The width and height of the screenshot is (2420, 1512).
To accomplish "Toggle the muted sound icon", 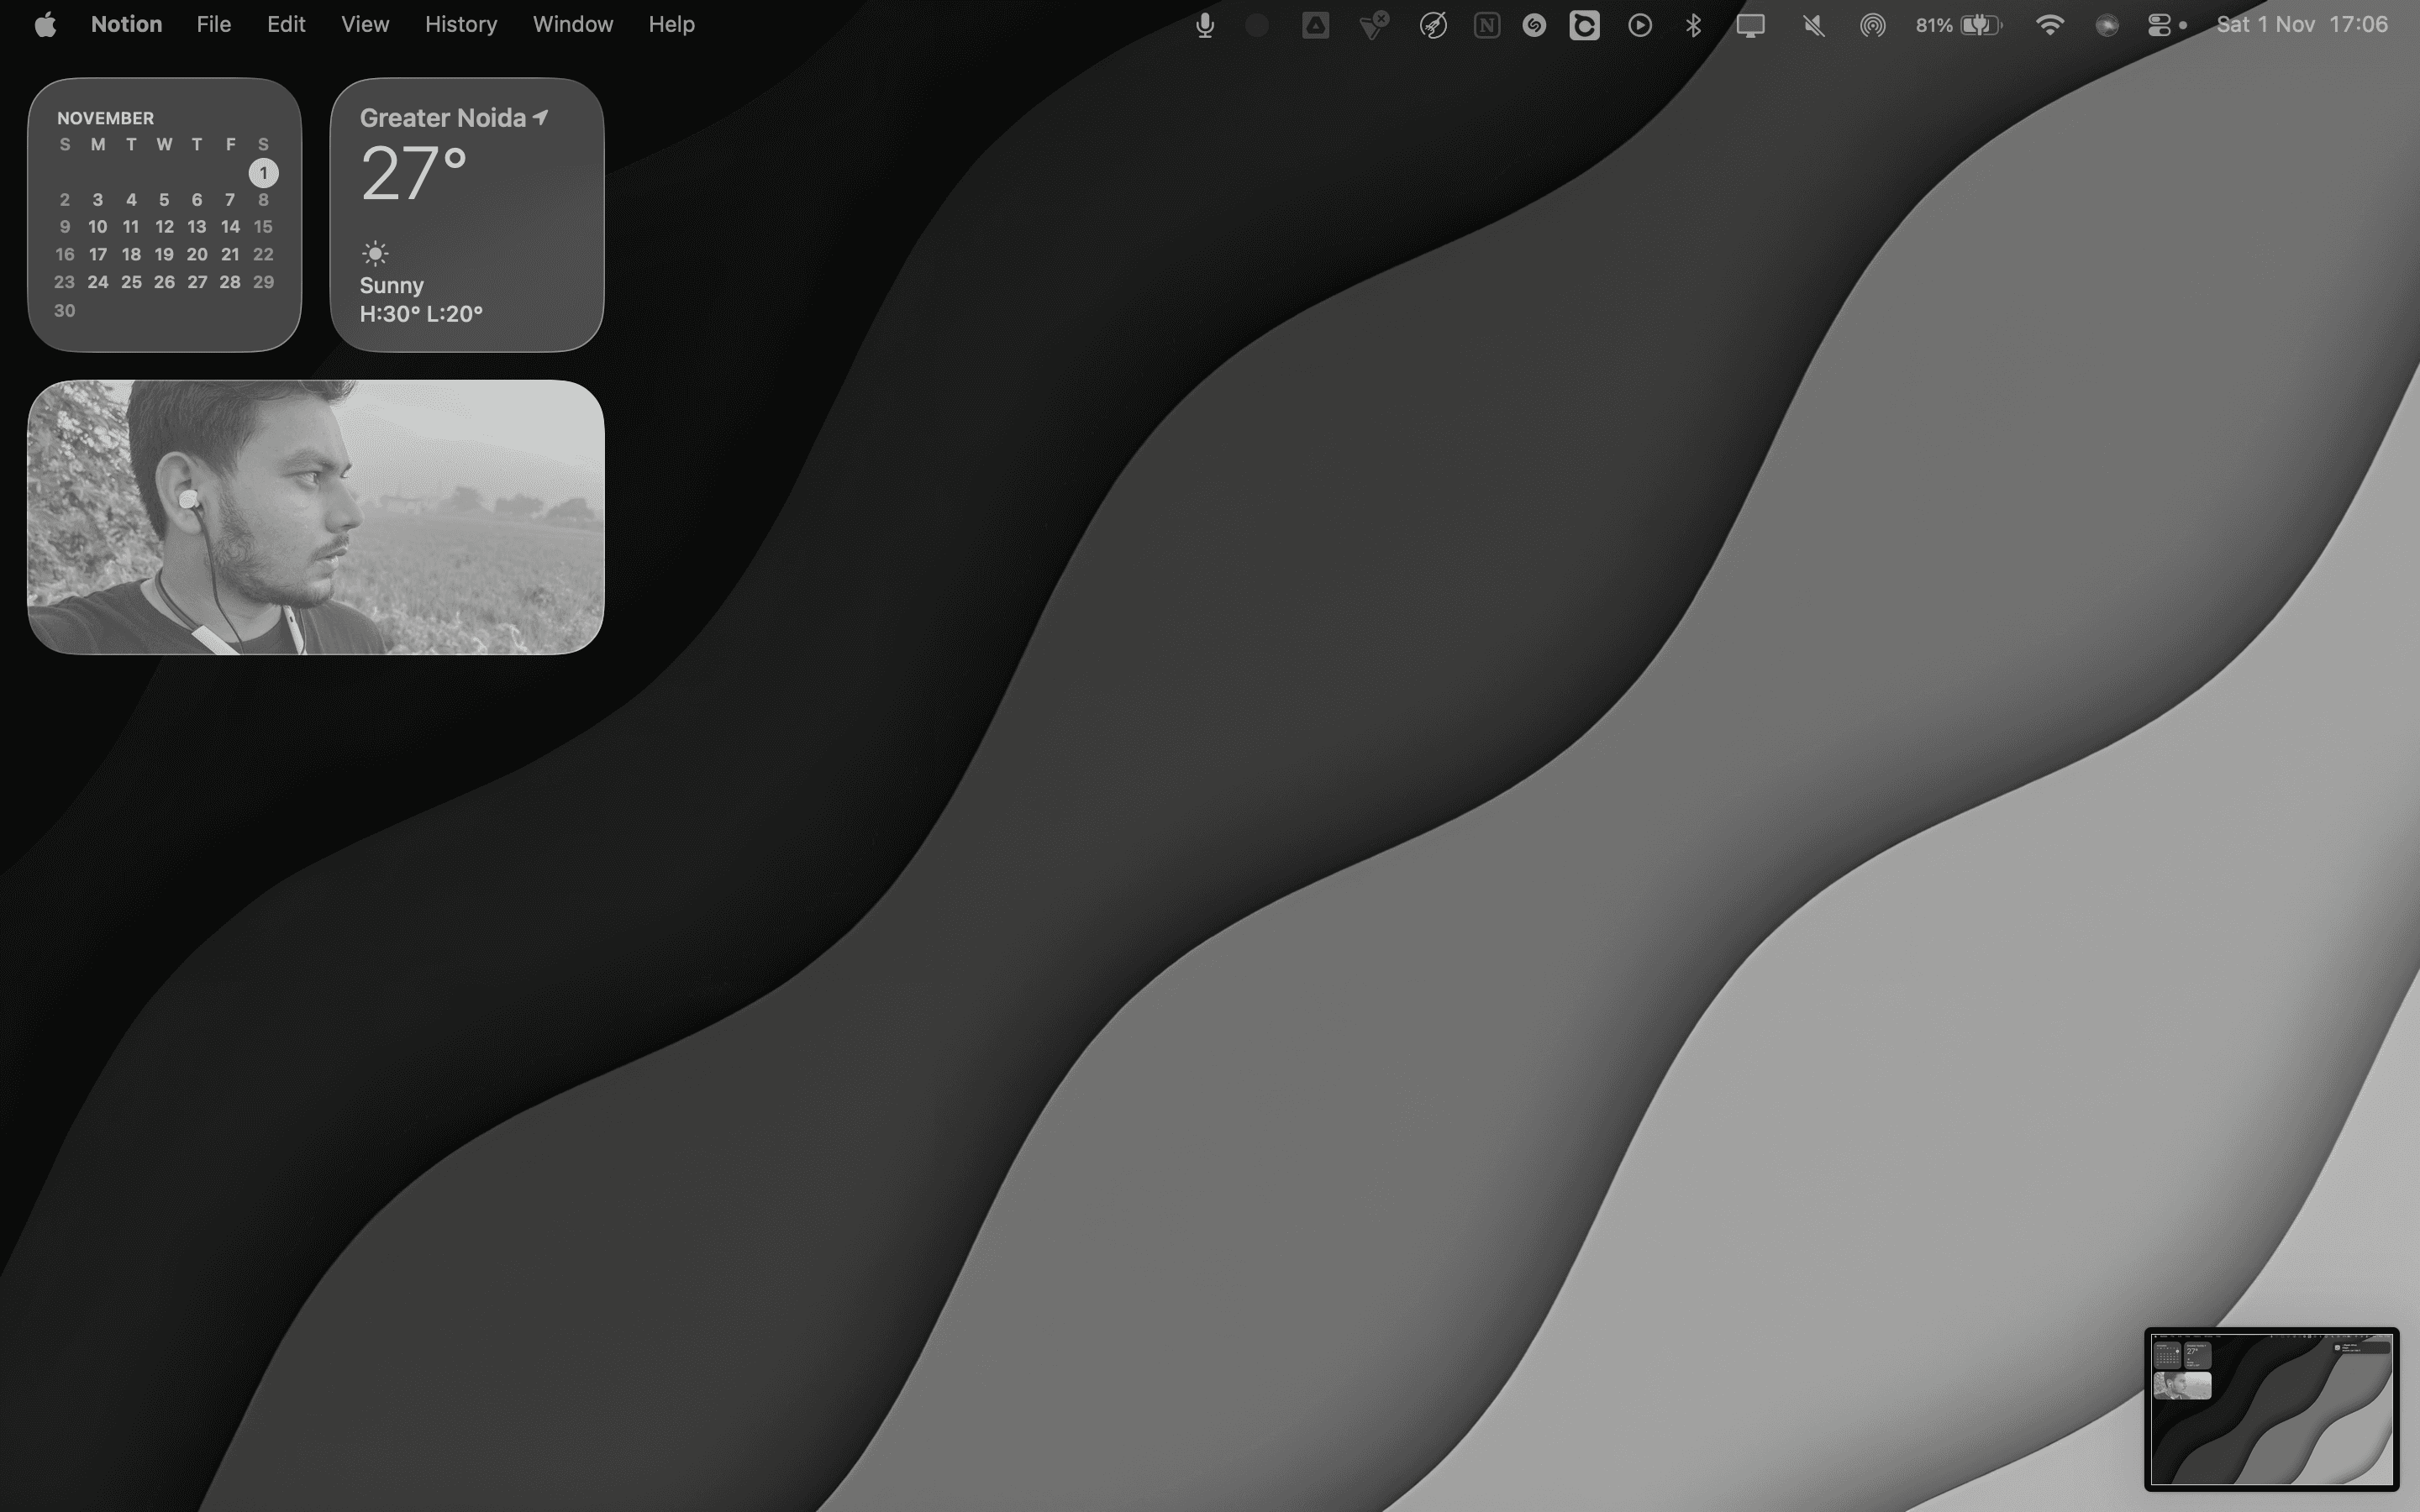I will tap(1813, 25).
